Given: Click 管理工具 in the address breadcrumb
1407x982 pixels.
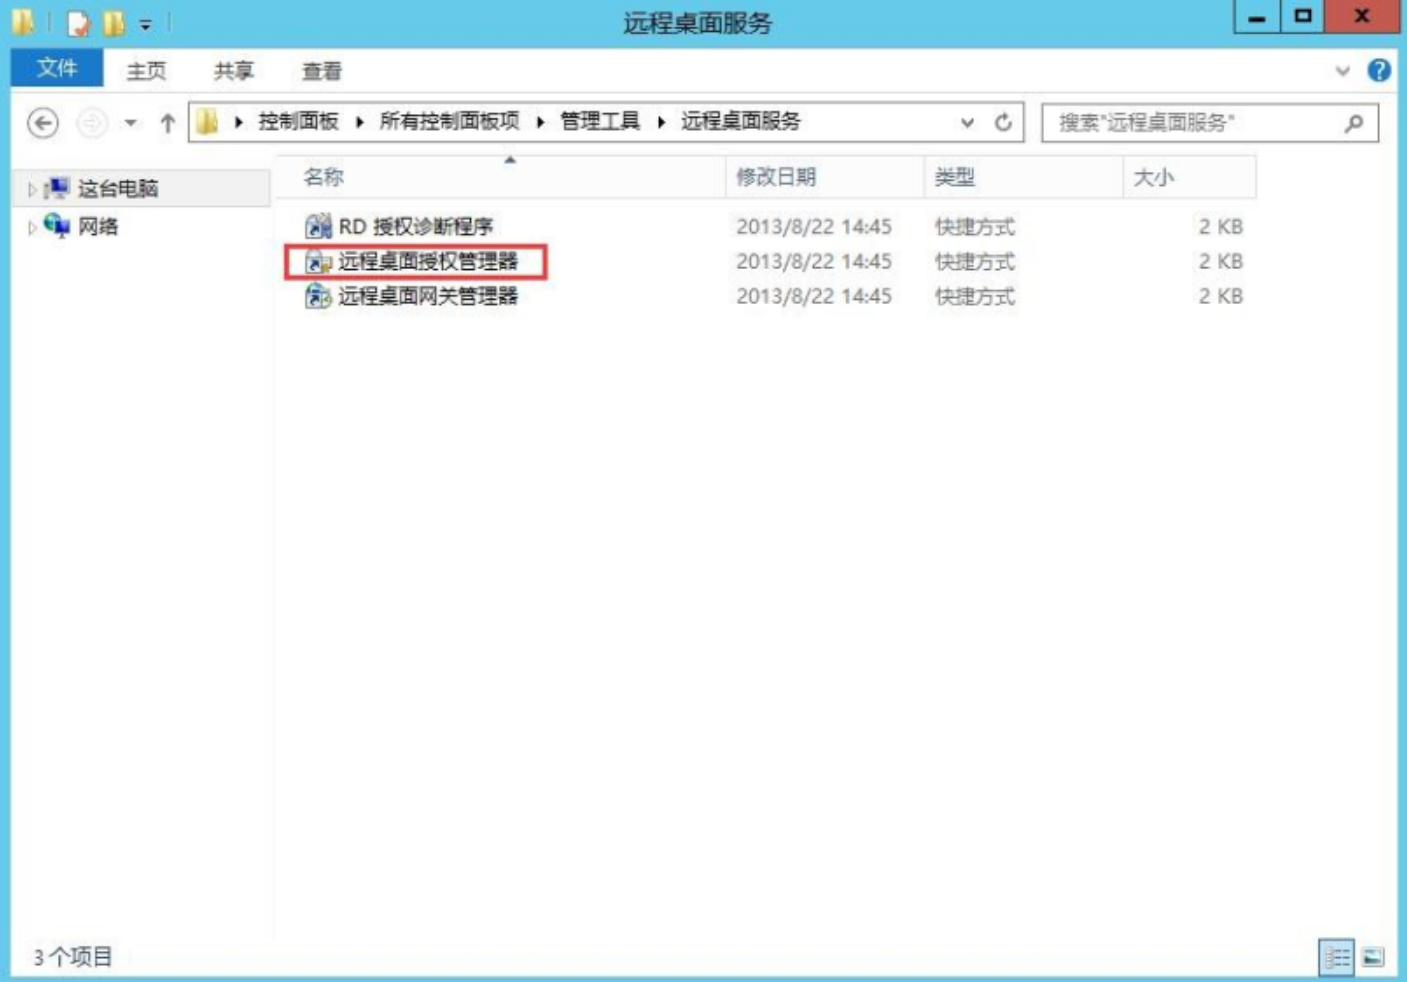Looking at the screenshot, I should [600, 121].
